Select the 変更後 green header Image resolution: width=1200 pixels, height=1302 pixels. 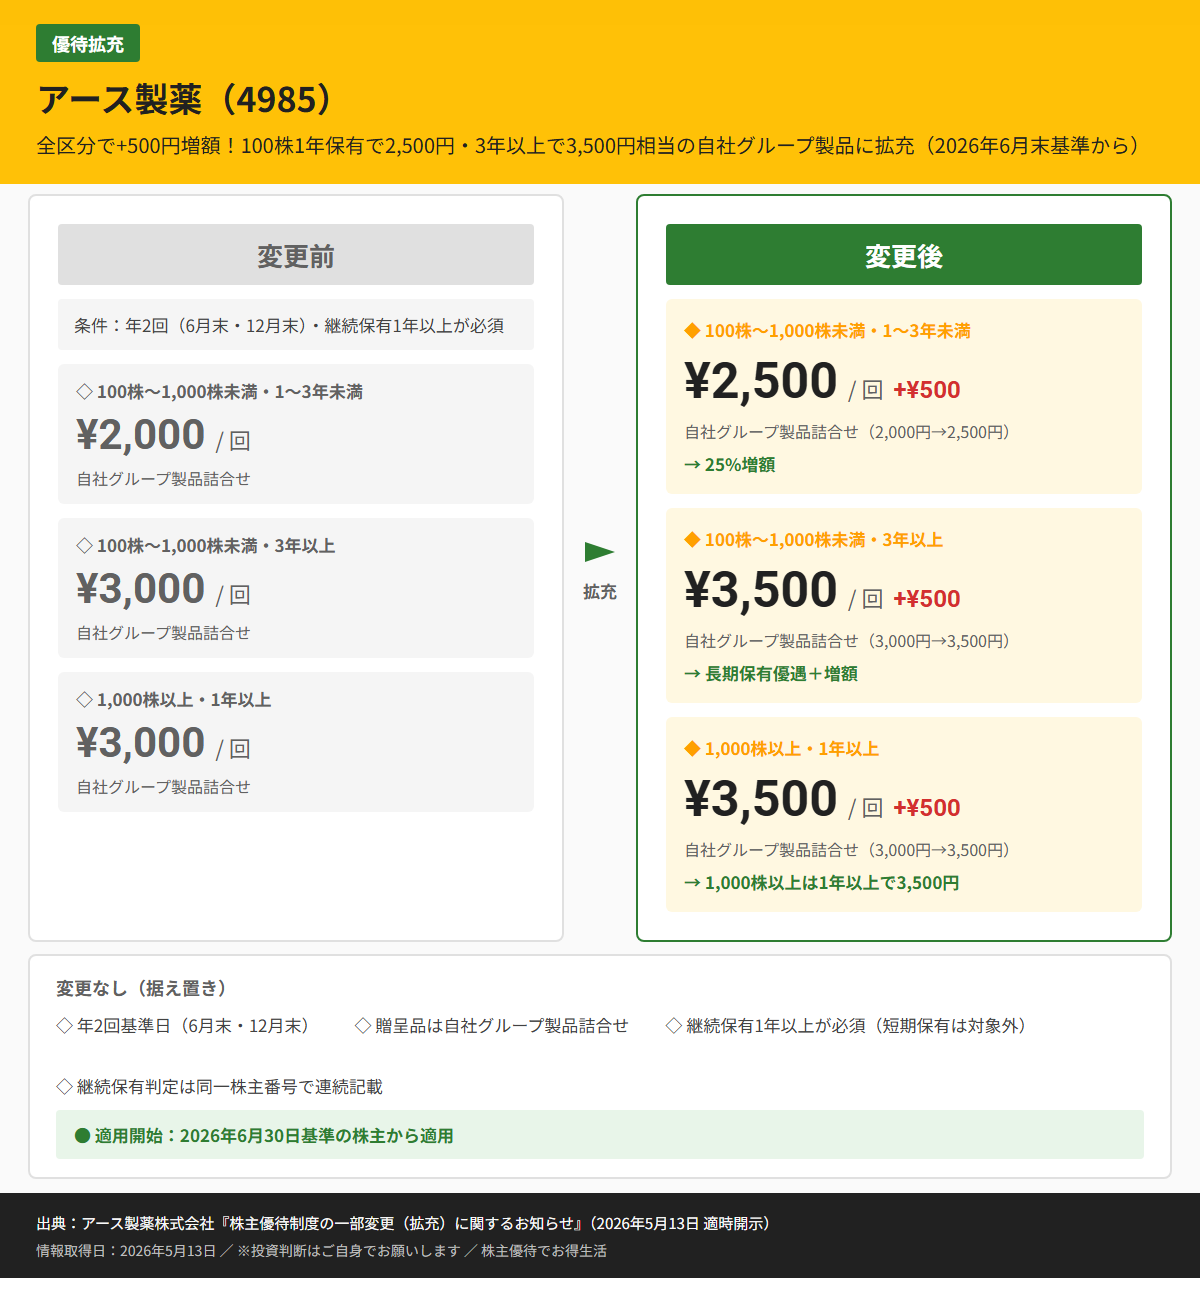tap(904, 255)
